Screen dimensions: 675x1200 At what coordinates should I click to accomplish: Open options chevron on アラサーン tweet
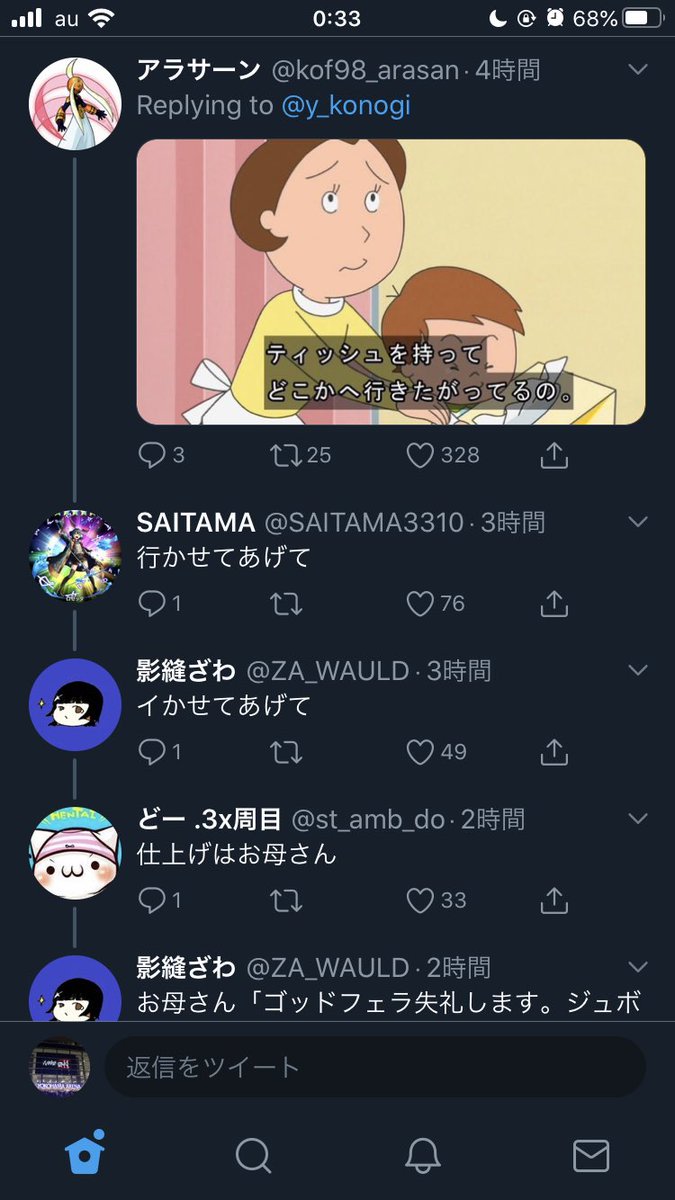[x=637, y=69]
